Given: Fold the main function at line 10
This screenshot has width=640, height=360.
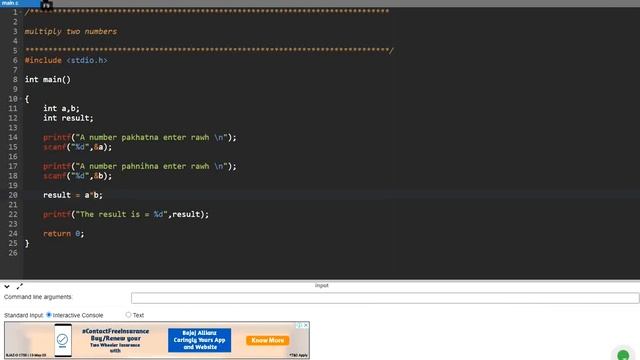Looking at the screenshot, I should (x=21, y=99).
